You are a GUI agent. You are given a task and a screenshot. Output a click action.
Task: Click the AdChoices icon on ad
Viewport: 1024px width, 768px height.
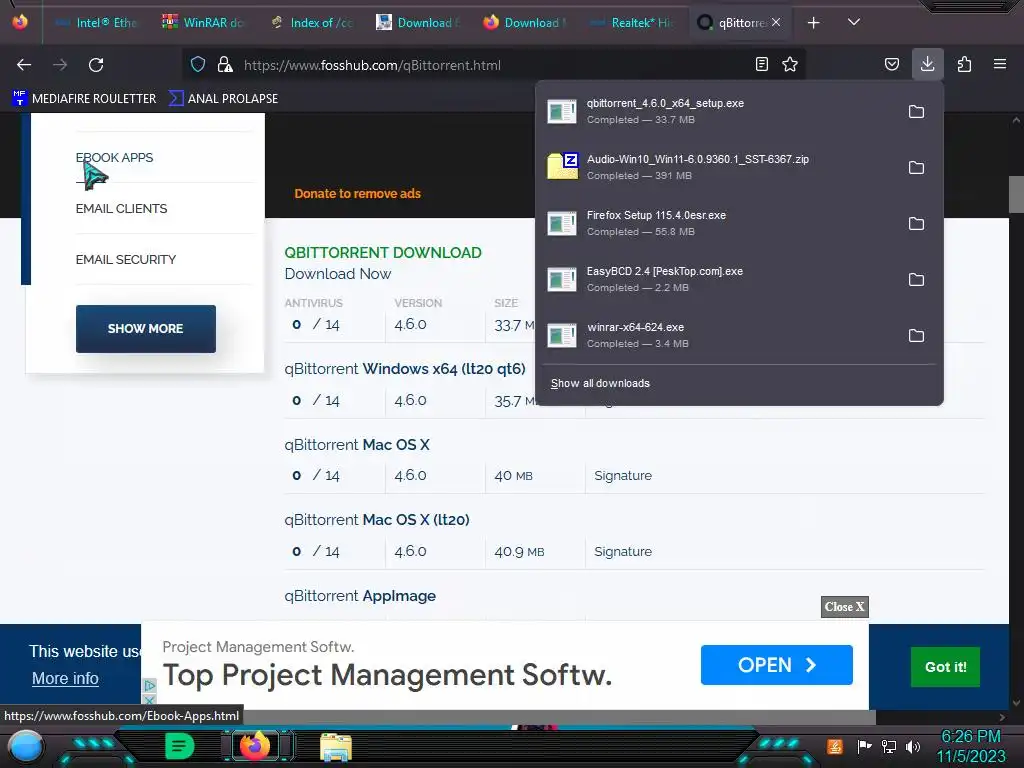point(150,686)
